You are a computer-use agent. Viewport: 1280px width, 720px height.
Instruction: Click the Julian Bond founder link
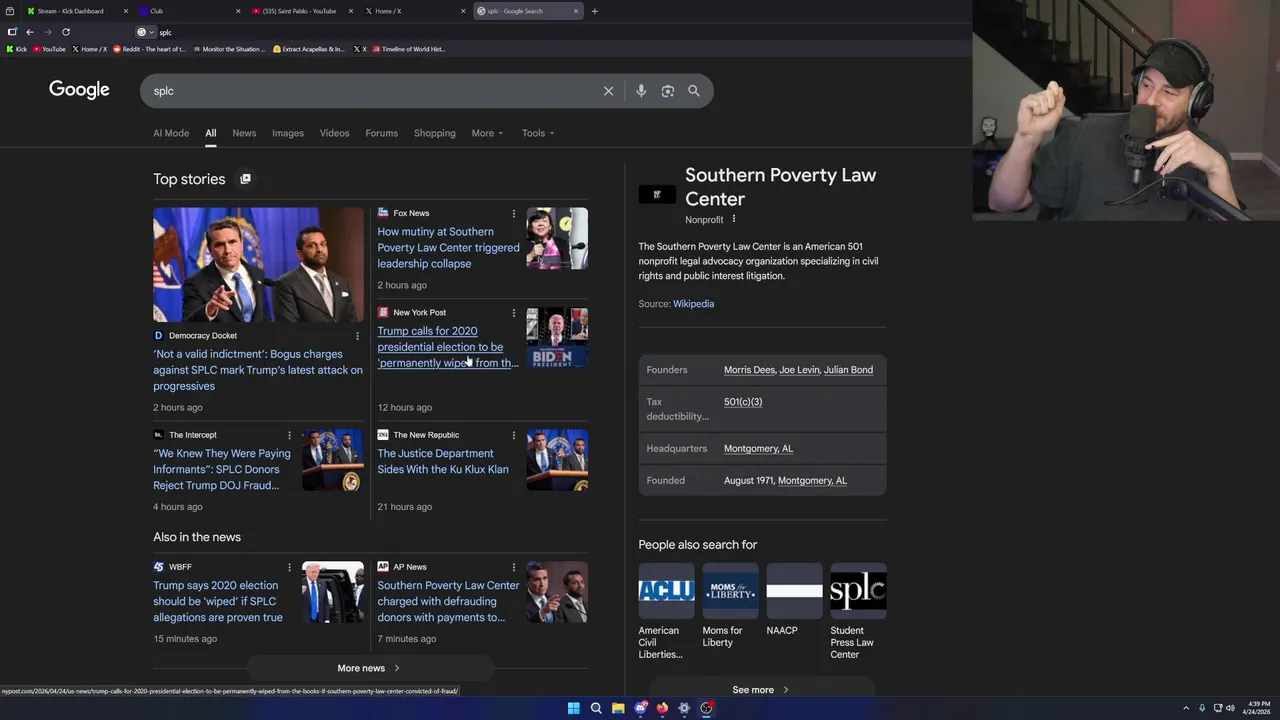pyautogui.click(x=848, y=370)
